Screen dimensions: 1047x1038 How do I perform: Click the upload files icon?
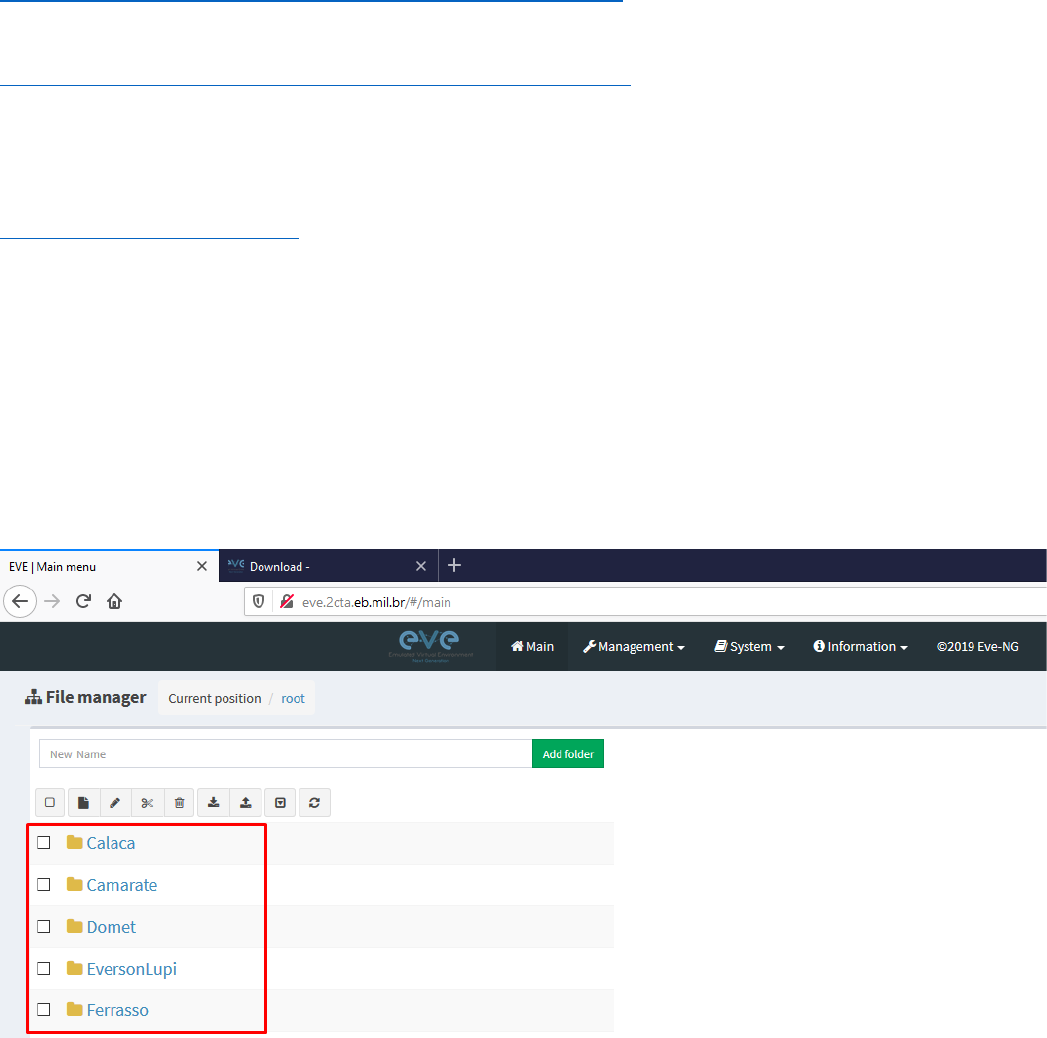pyautogui.click(x=246, y=802)
